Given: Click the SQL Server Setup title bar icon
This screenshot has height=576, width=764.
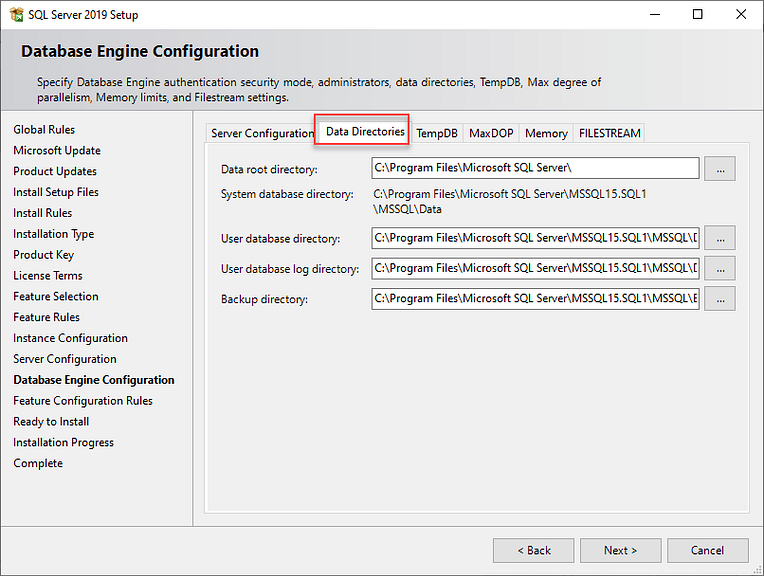Looking at the screenshot, I should (16, 15).
